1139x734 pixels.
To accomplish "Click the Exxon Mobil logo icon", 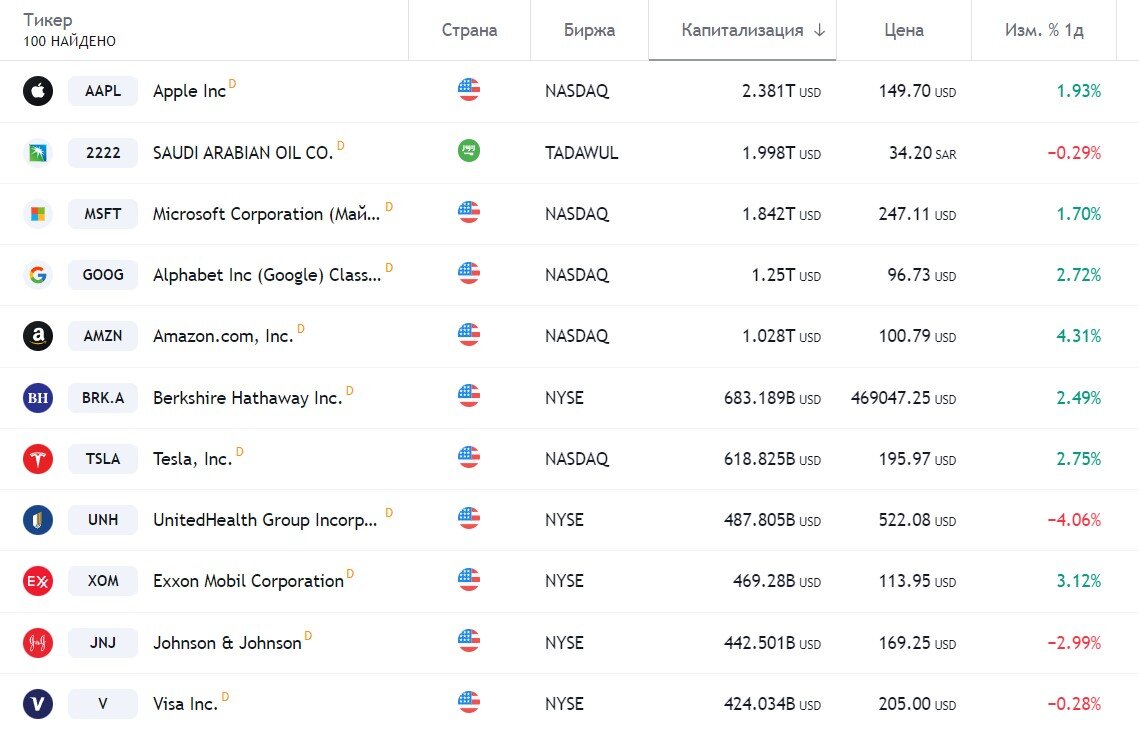I will (x=38, y=581).
